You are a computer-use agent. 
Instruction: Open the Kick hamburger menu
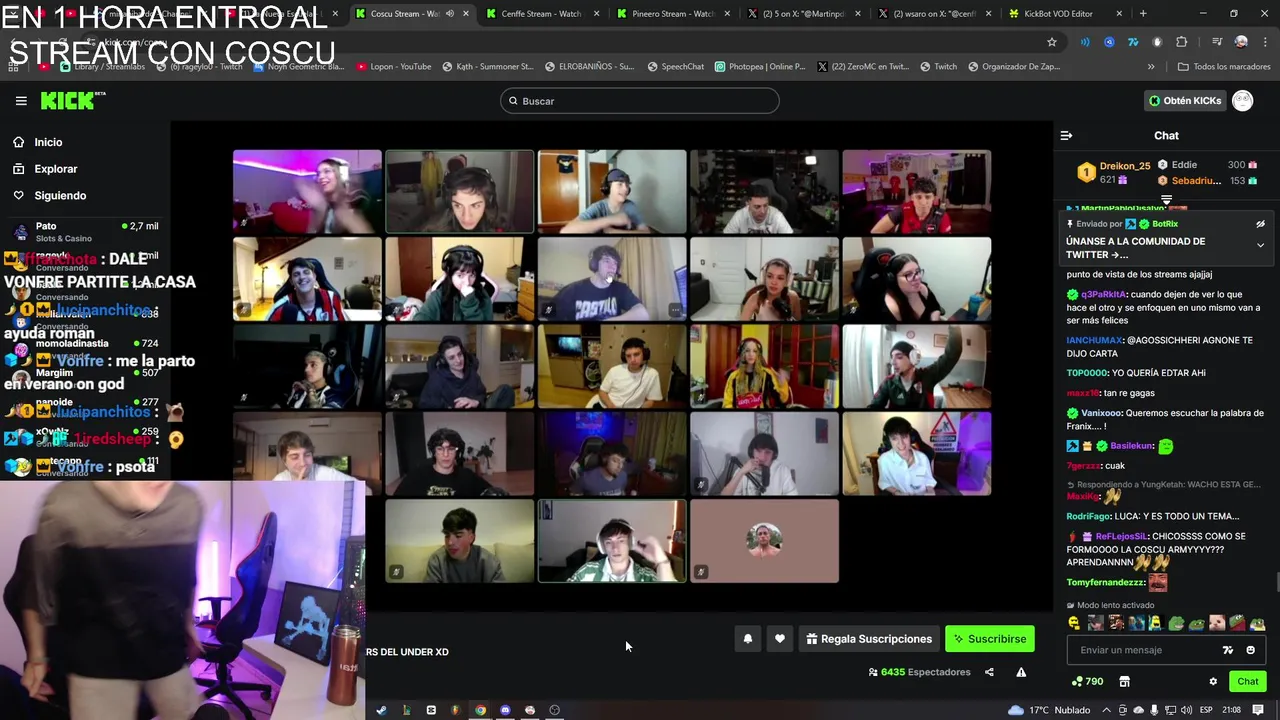[21, 101]
